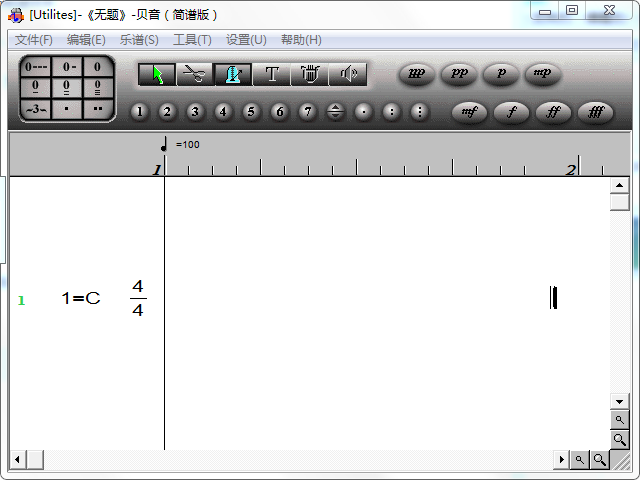Toggle the metronome tool button
640x480 pixels.
click(x=233, y=75)
